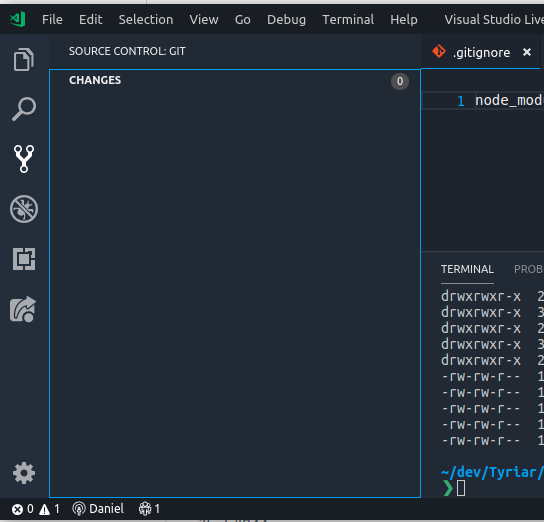Click the SOURCE CONTROL: GIT title
Screen dimensions: 544x522
point(127,51)
